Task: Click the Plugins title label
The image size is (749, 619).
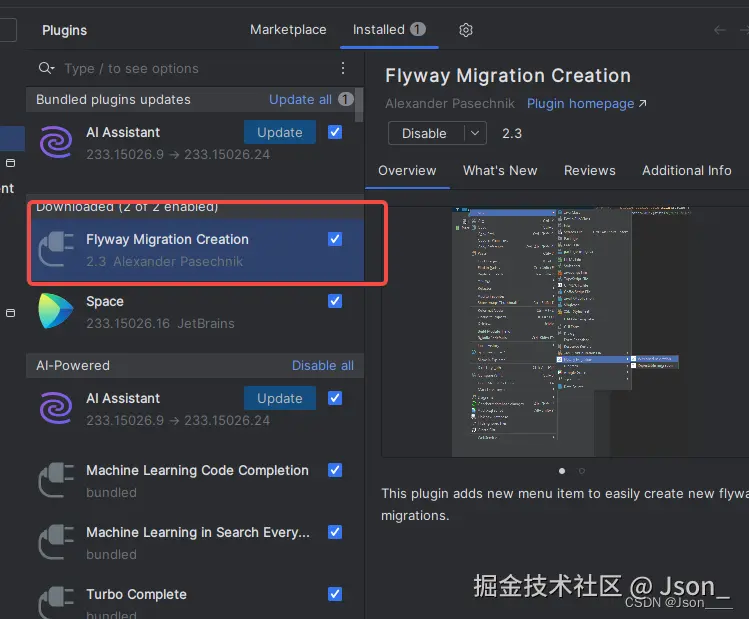Action: pos(64,30)
